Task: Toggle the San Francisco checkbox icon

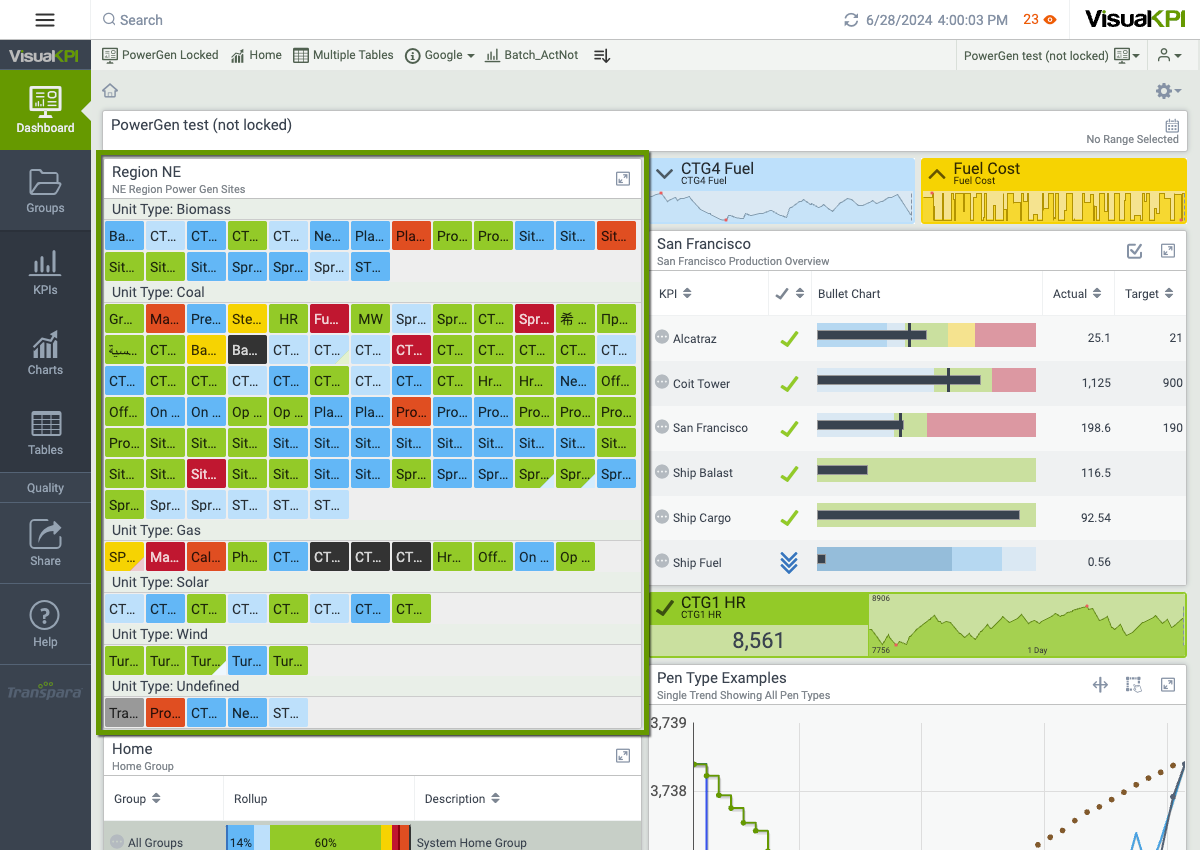Action: 1134,251
